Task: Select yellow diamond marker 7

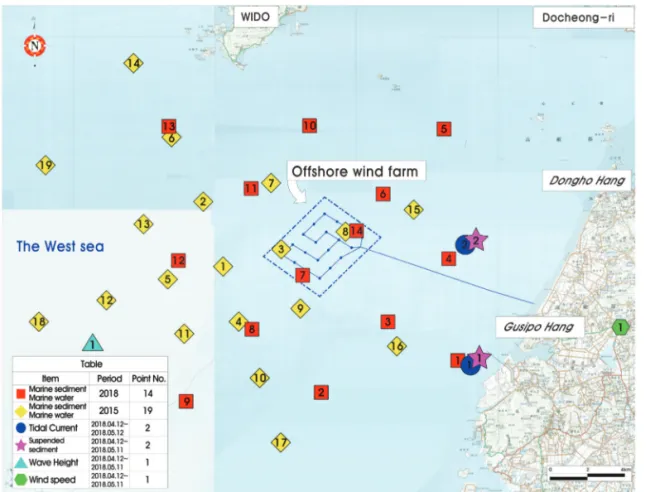Action: [x=271, y=183]
